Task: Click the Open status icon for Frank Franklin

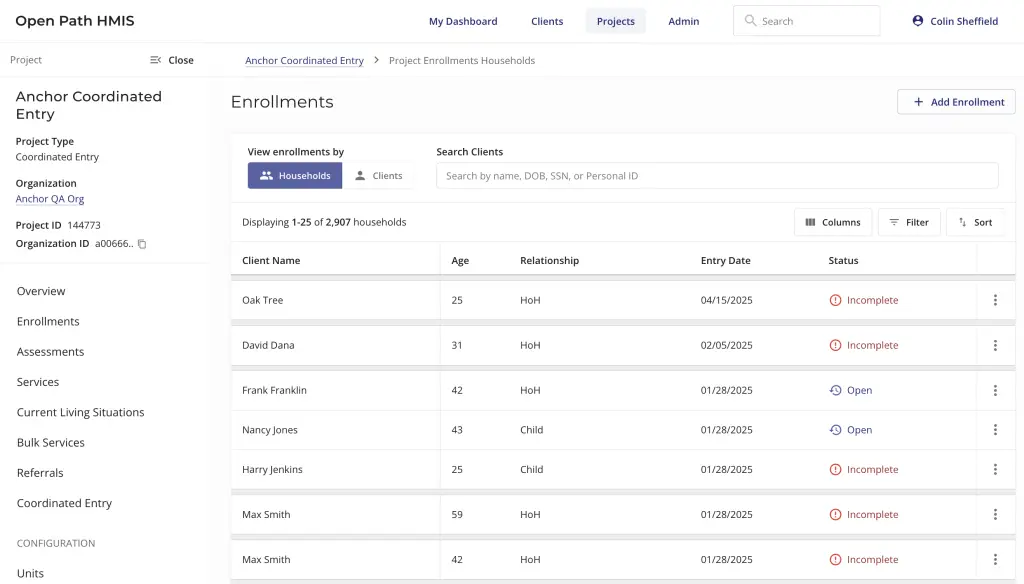Action: click(x=835, y=391)
